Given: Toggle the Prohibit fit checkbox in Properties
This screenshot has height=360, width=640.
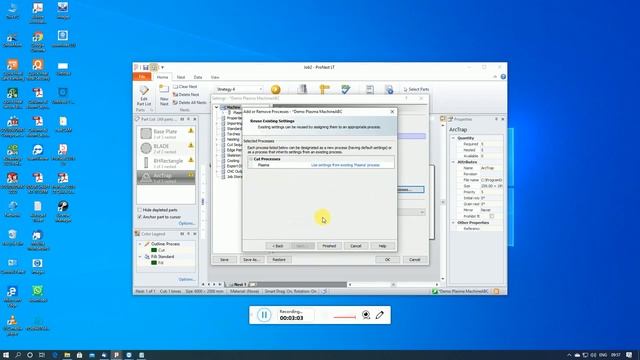Looking at the screenshot, I should click(491, 216).
